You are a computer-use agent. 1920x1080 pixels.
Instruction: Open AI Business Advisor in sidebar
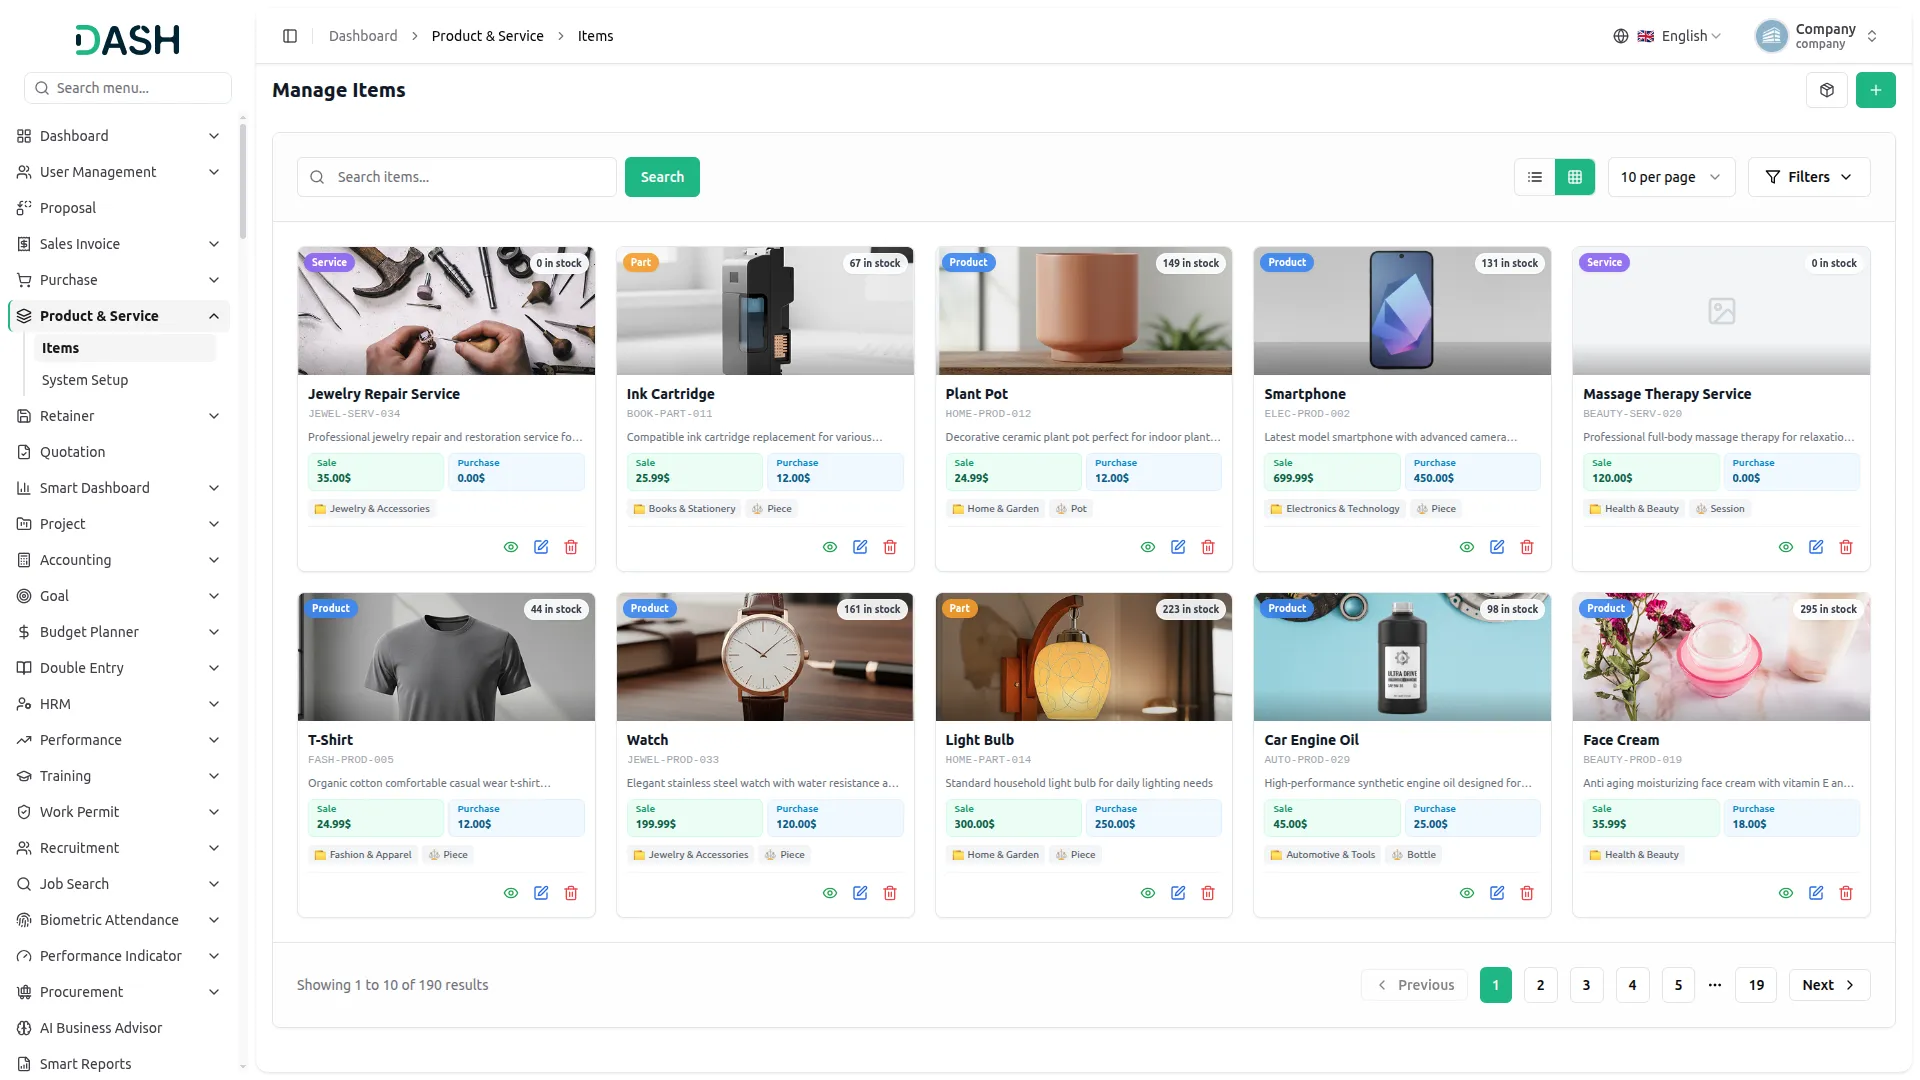point(118,1028)
